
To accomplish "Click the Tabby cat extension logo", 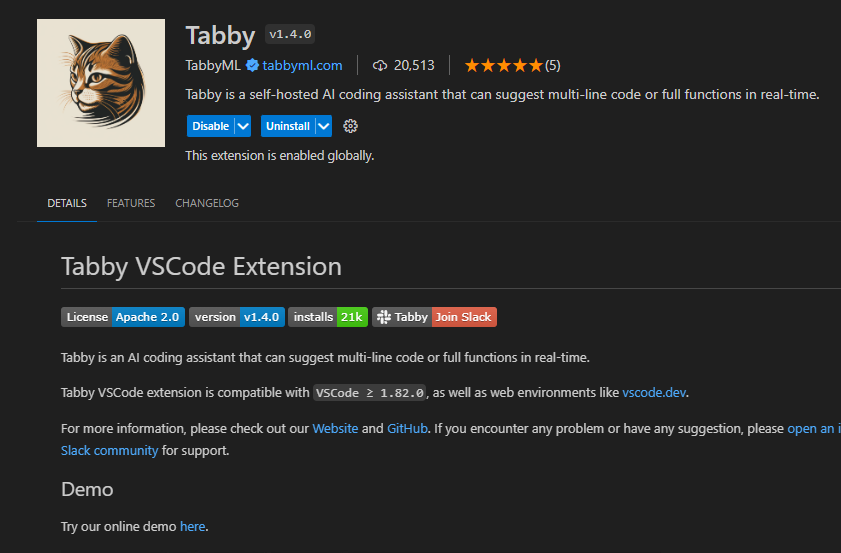I will coord(101,83).
